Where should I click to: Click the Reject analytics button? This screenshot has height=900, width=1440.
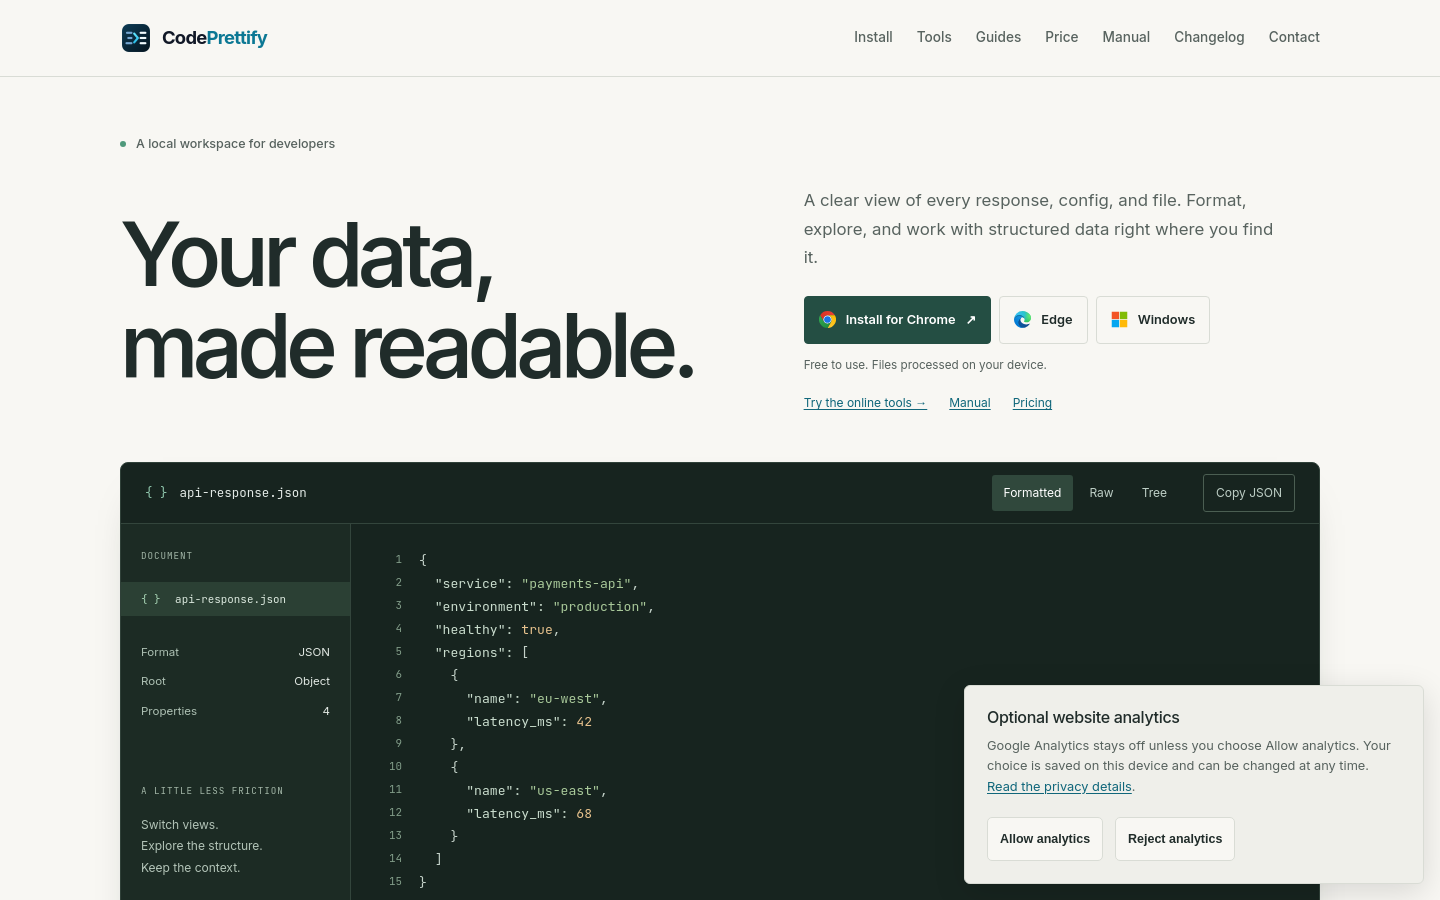click(1175, 839)
